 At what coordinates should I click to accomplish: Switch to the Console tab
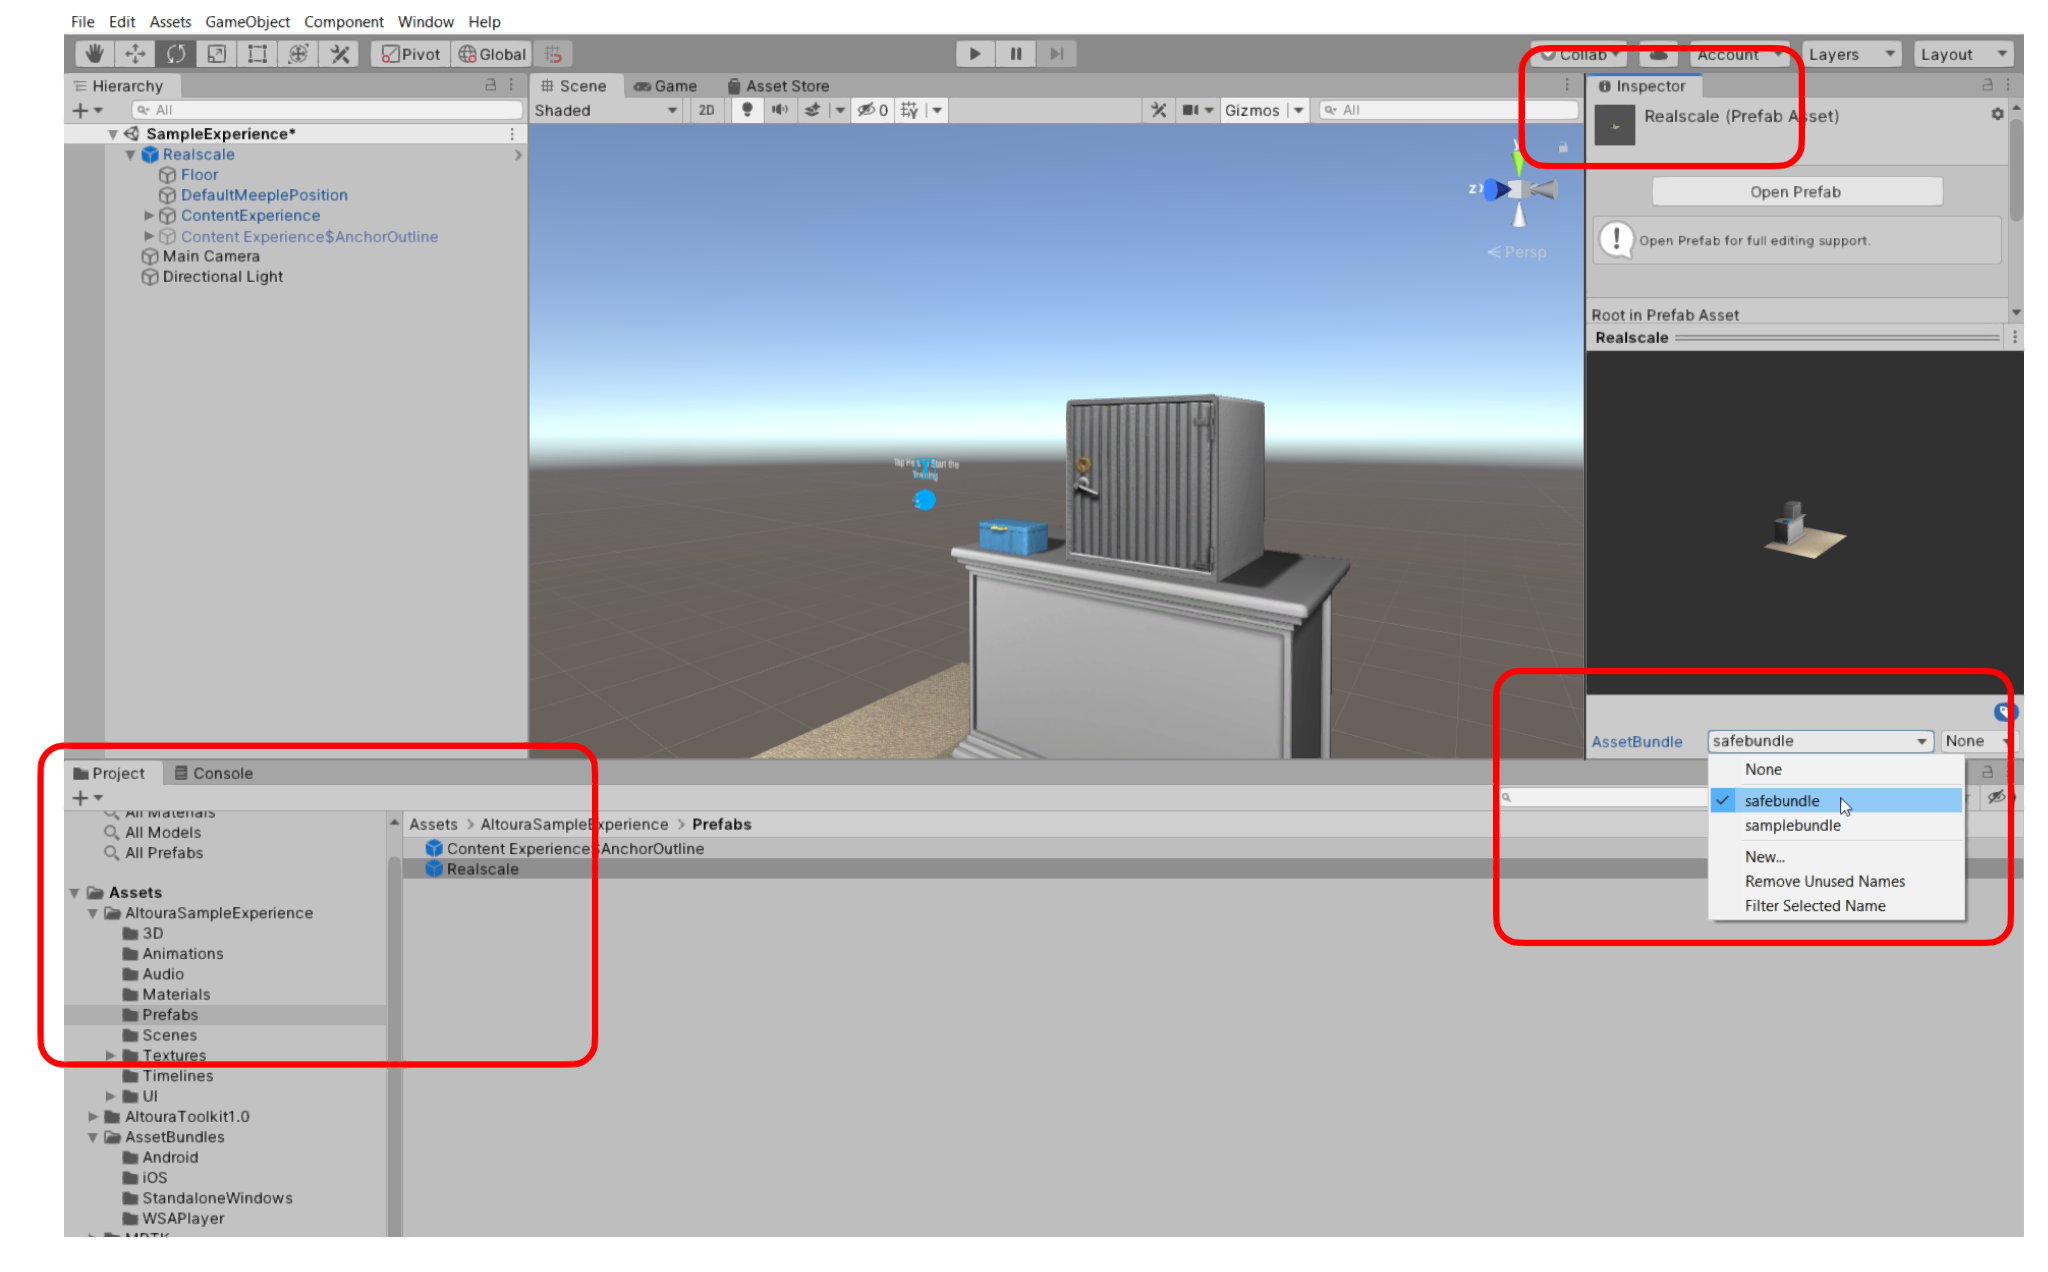(213, 773)
